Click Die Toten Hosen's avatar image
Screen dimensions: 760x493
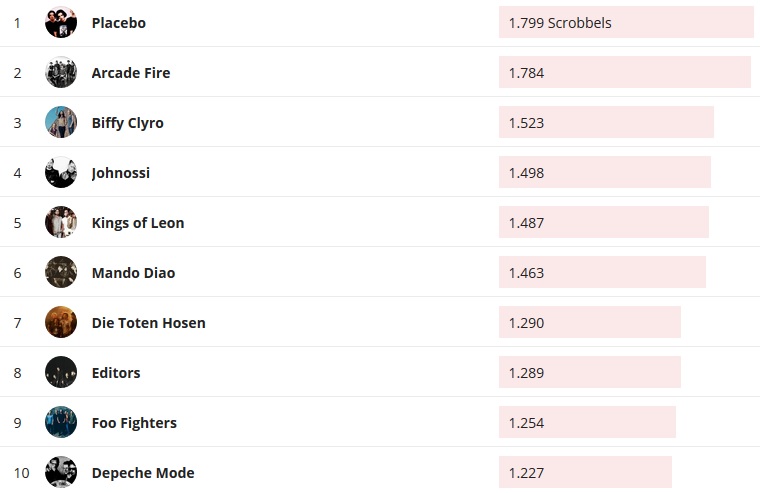(61, 322)
